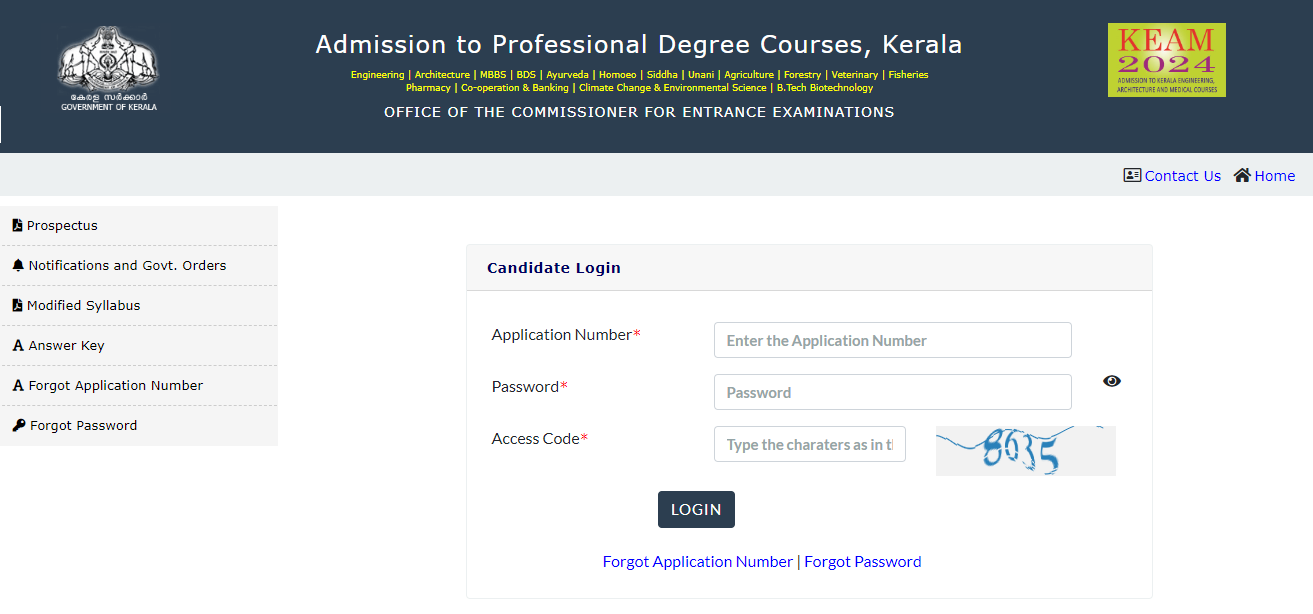Open Forgot Application Number sidebar item
This screenshot has height=614, width=1313.
[139, 385]
